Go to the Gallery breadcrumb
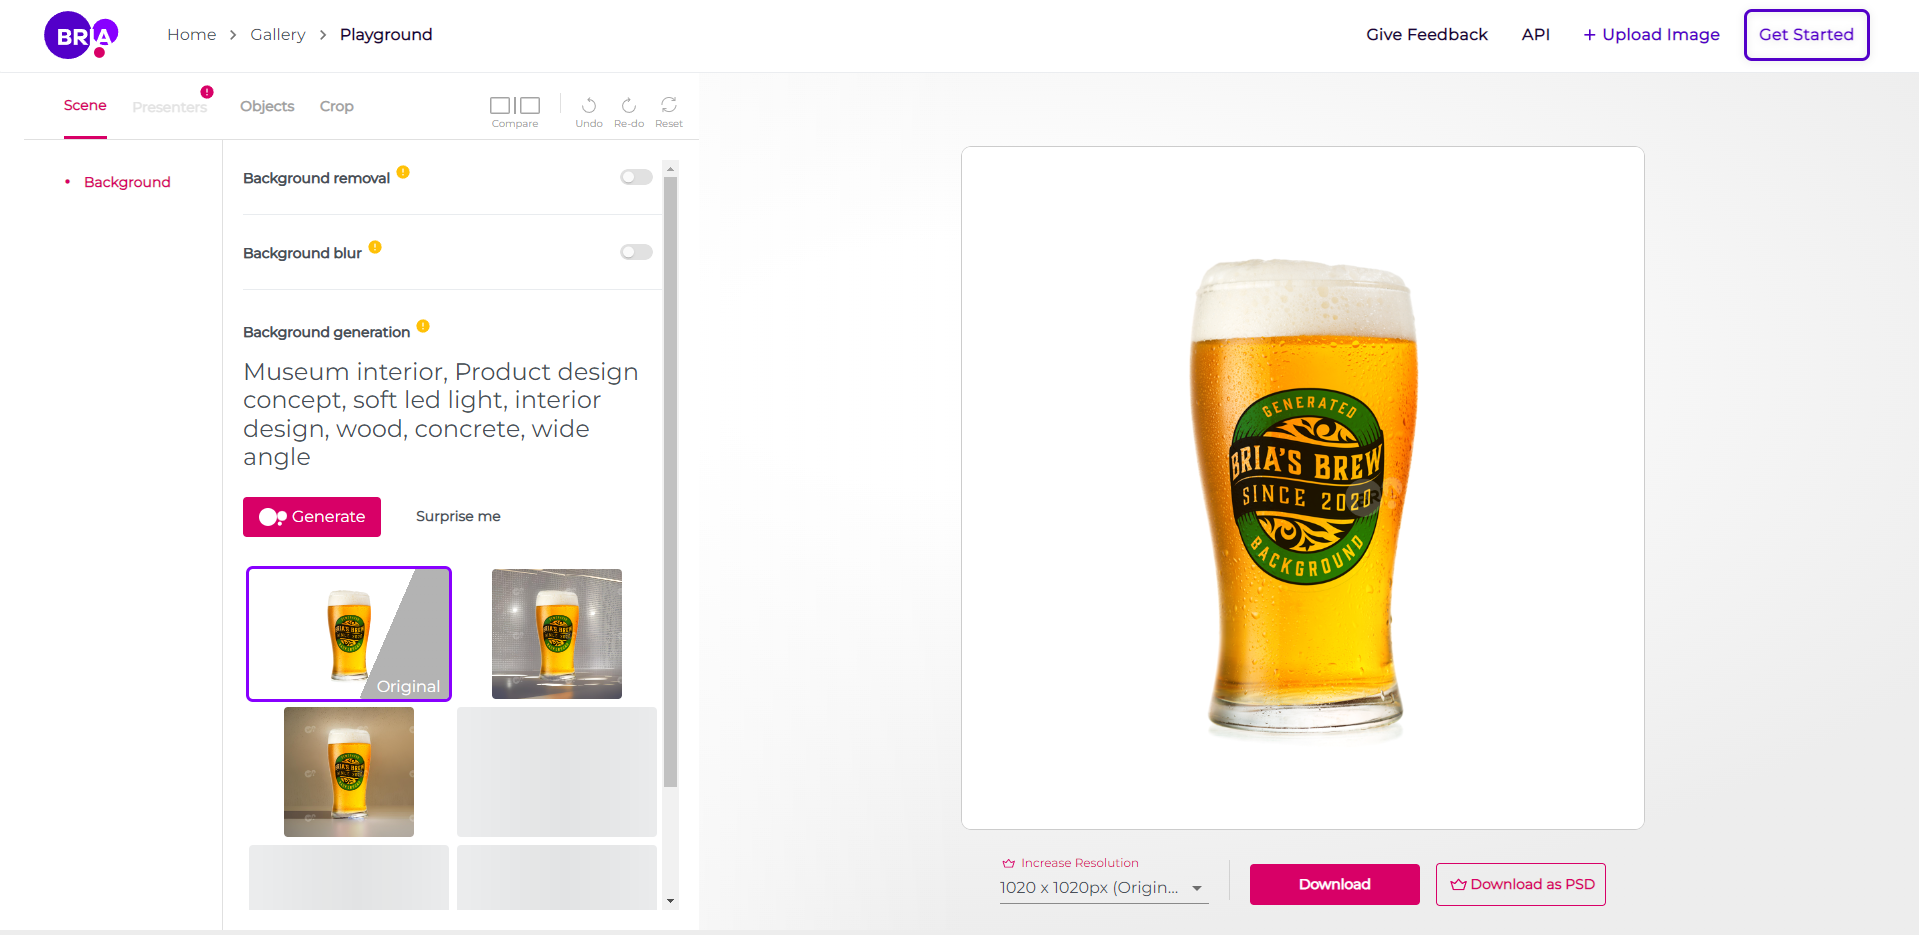This screenshot has width=1919, height=935. click(278, 35)
